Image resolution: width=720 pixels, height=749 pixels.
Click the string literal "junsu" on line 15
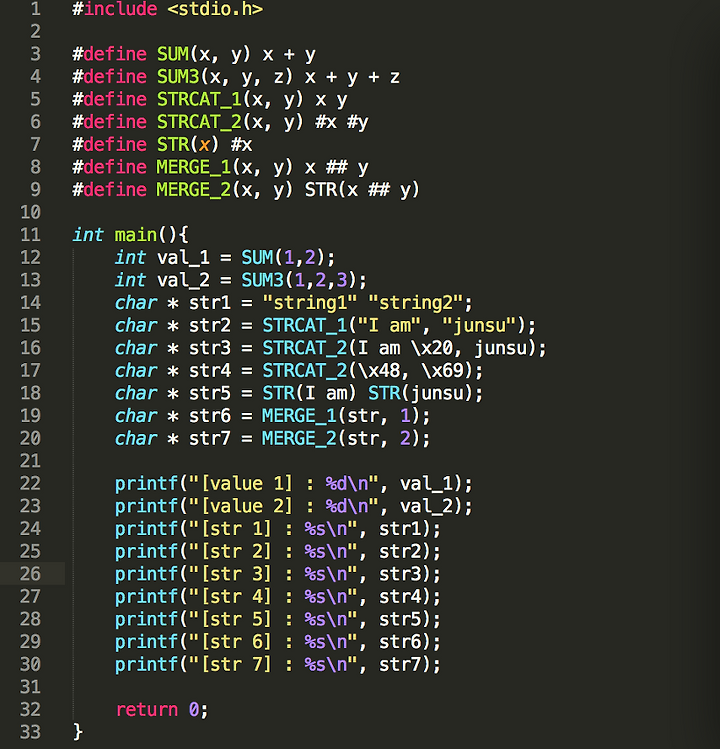[480, 326]
